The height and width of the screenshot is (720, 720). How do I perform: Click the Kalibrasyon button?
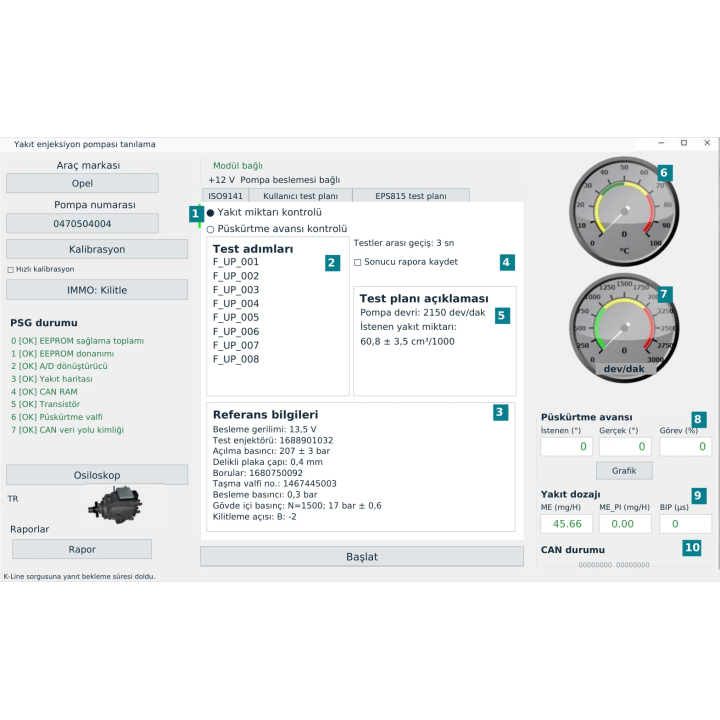[97, 249]
